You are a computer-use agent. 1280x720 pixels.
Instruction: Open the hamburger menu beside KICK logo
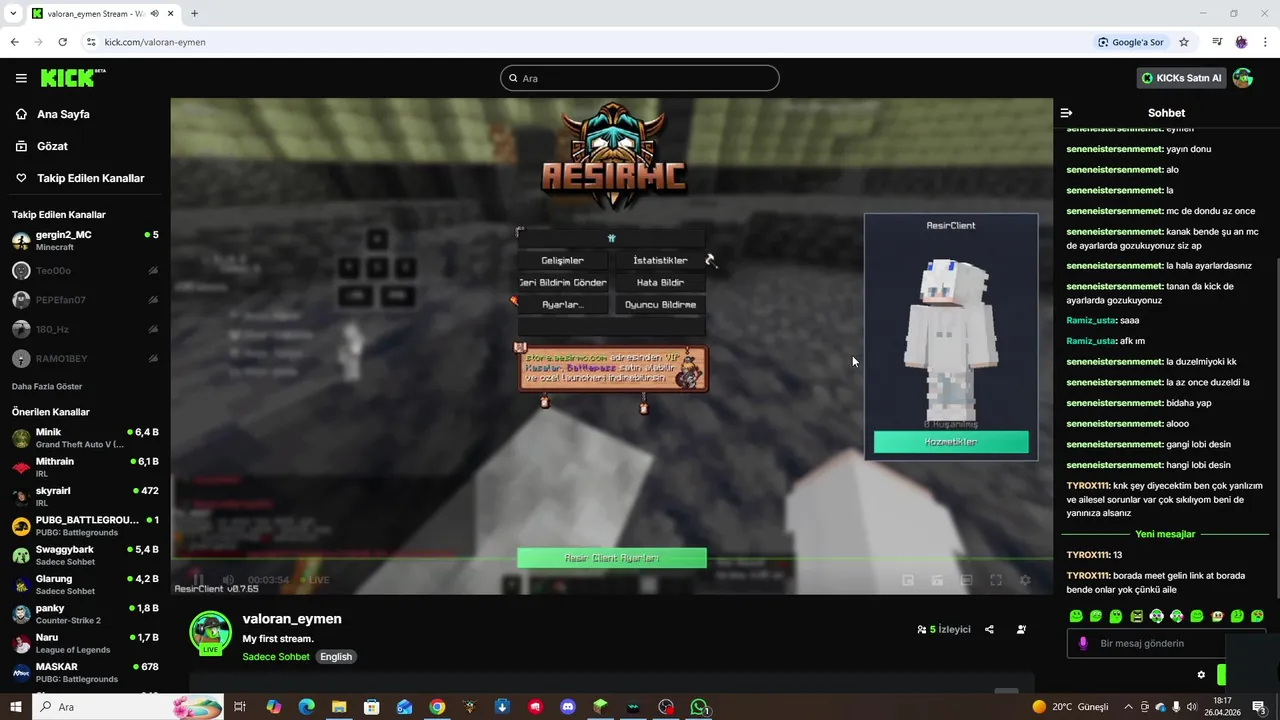(x=21, y=78)
